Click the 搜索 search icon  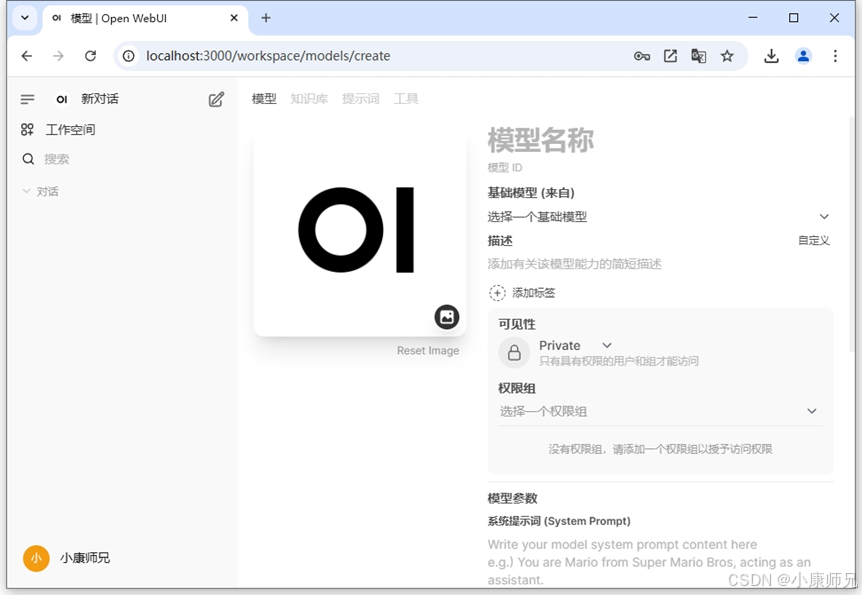click(x=28, y=158)
